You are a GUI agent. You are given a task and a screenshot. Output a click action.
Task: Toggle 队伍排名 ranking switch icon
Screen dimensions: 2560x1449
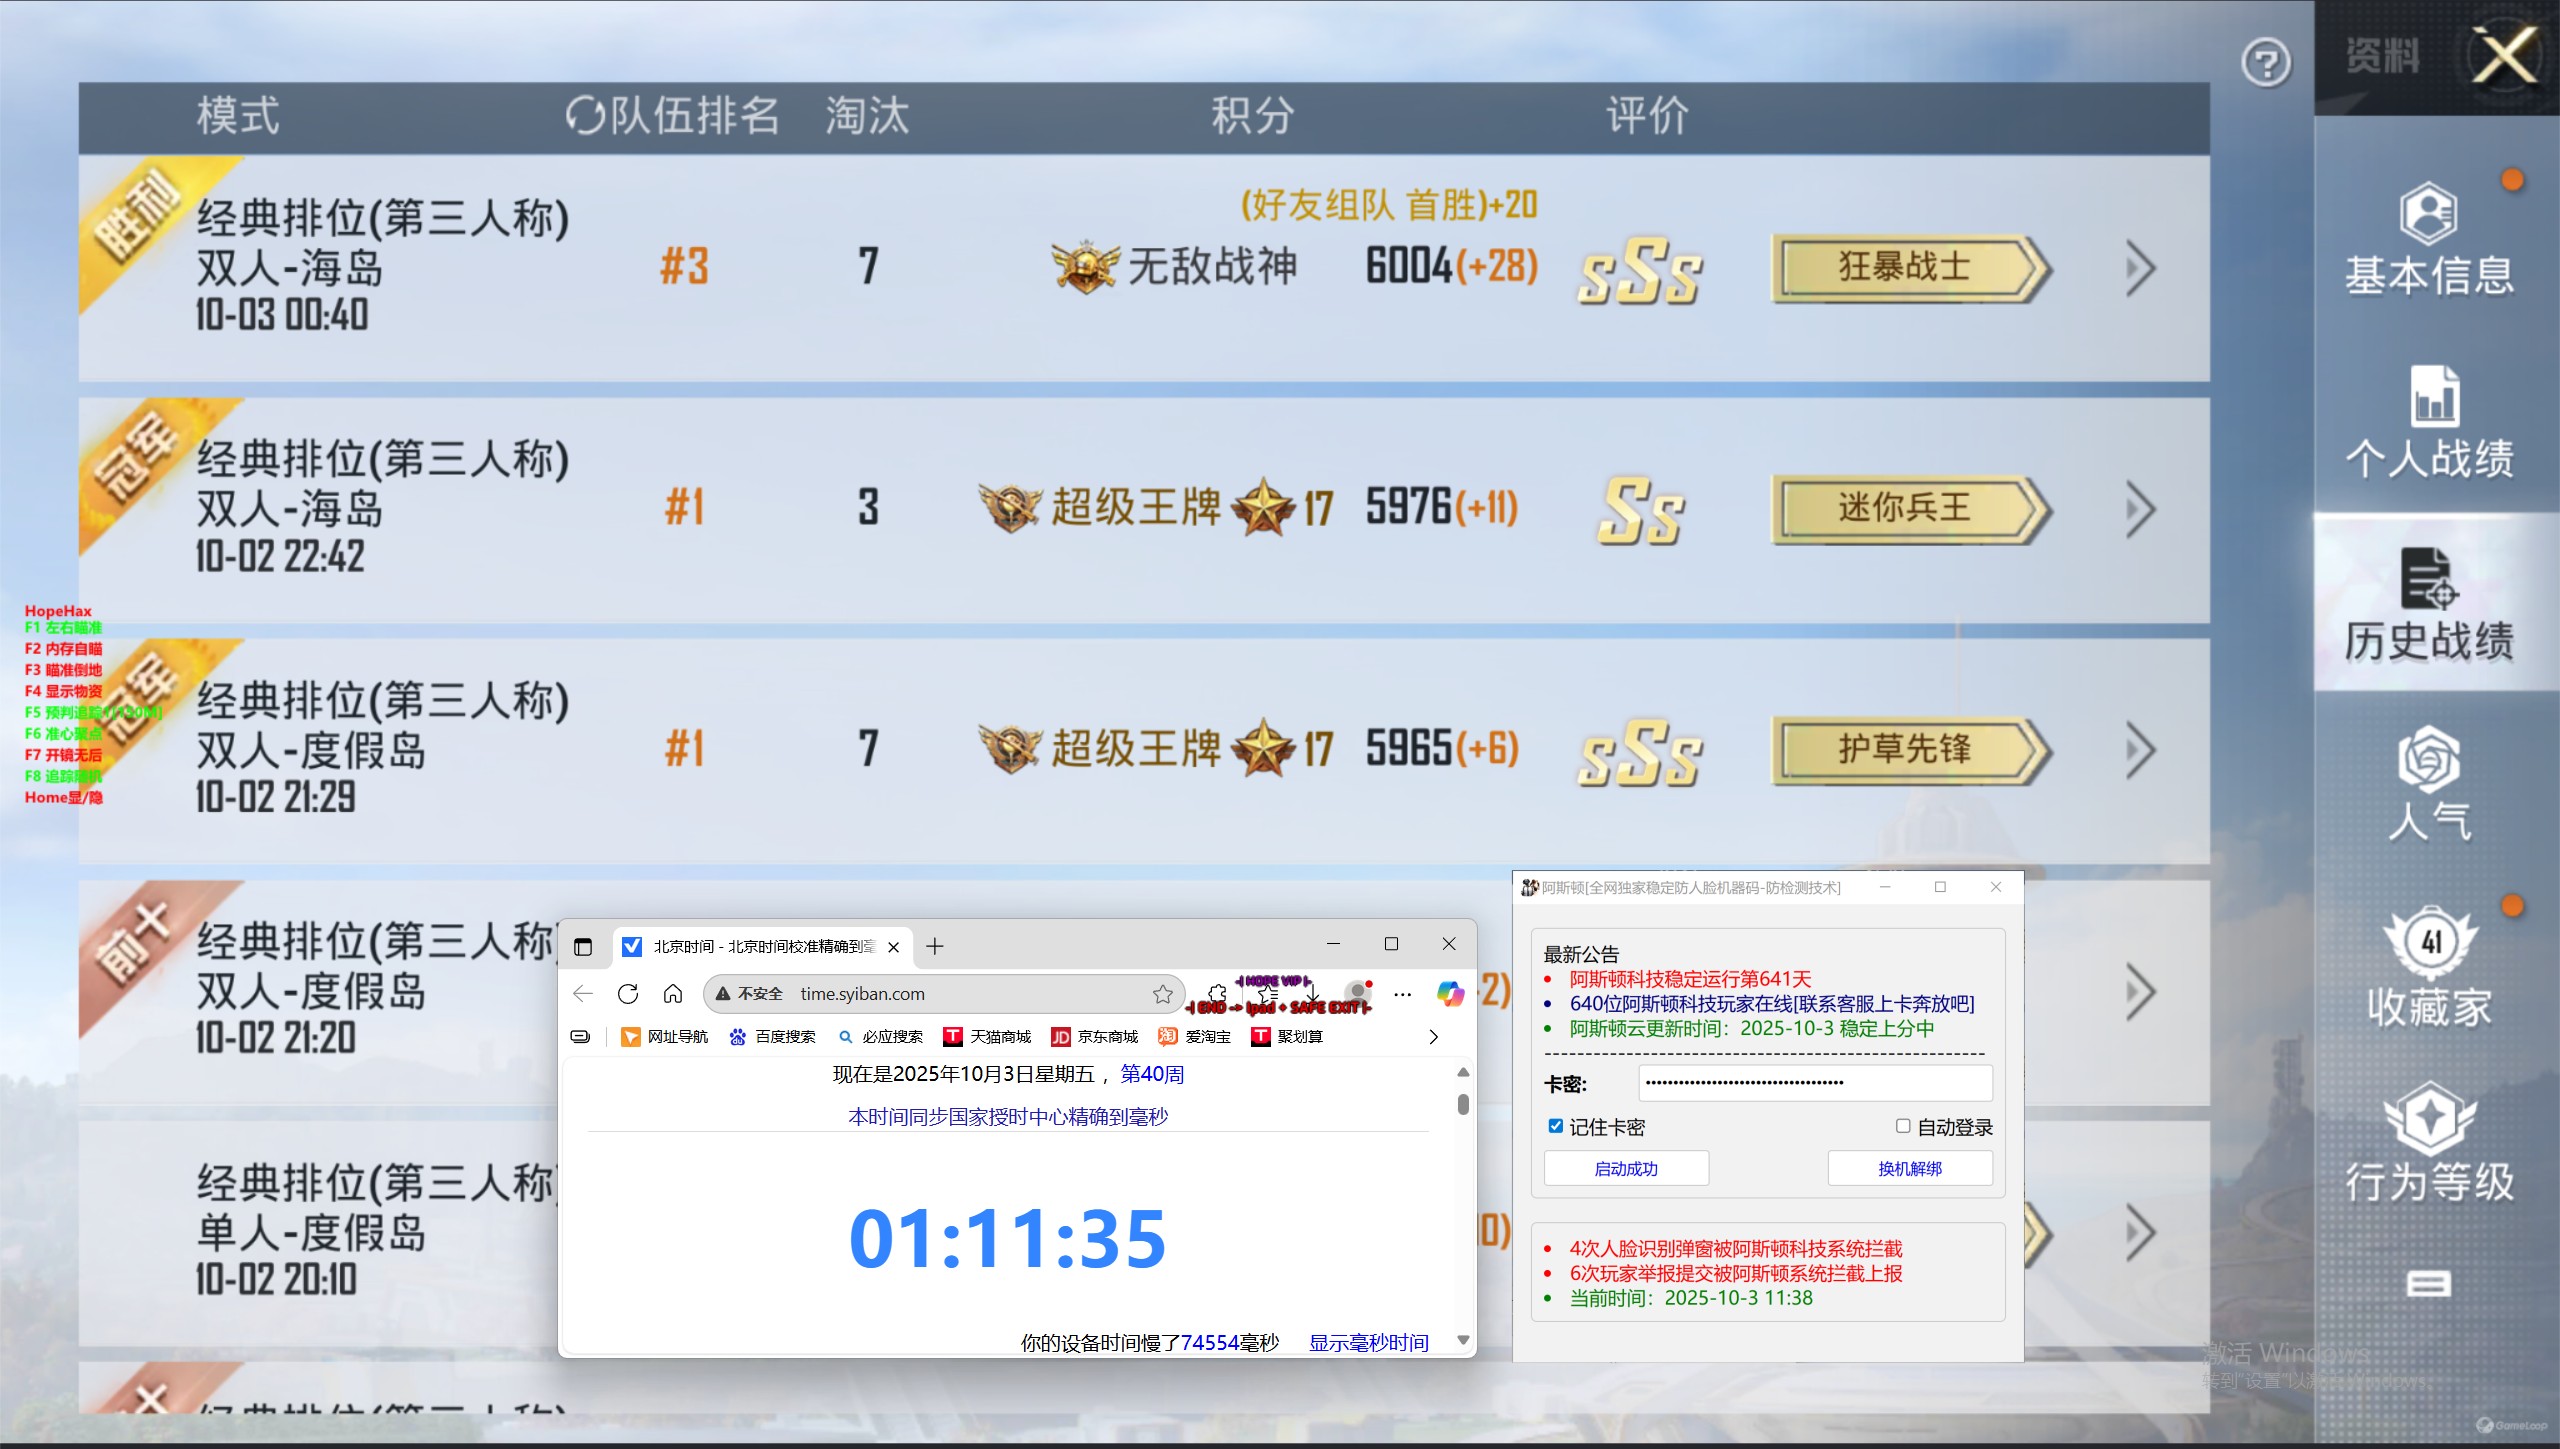(x=584, y=116)
